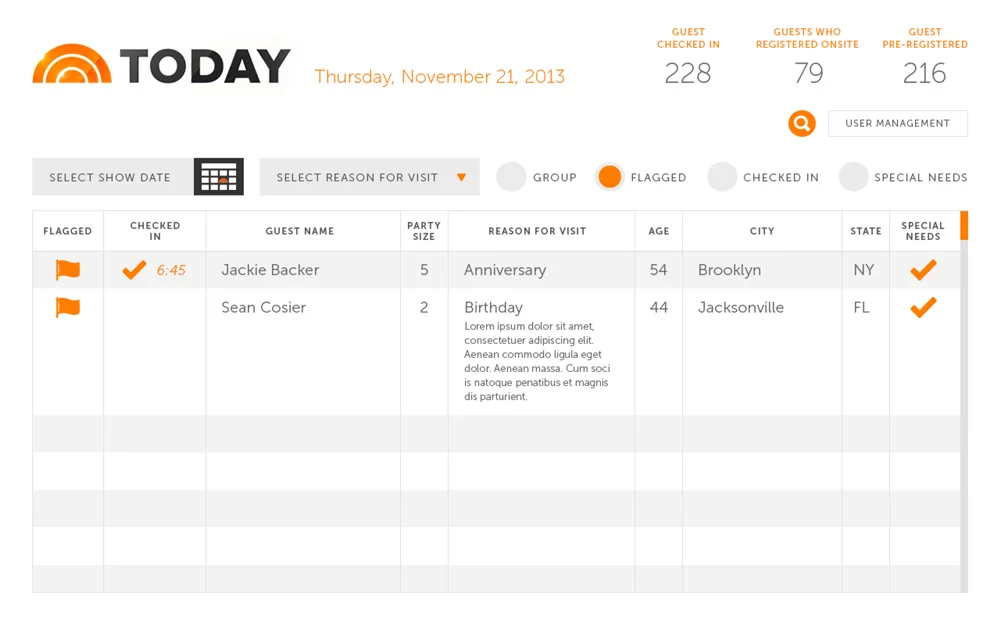Viewport: 1000px width, 625px height.
Task: Expand the Select Reason For Visit dropdown
Action: coord(369,177)
